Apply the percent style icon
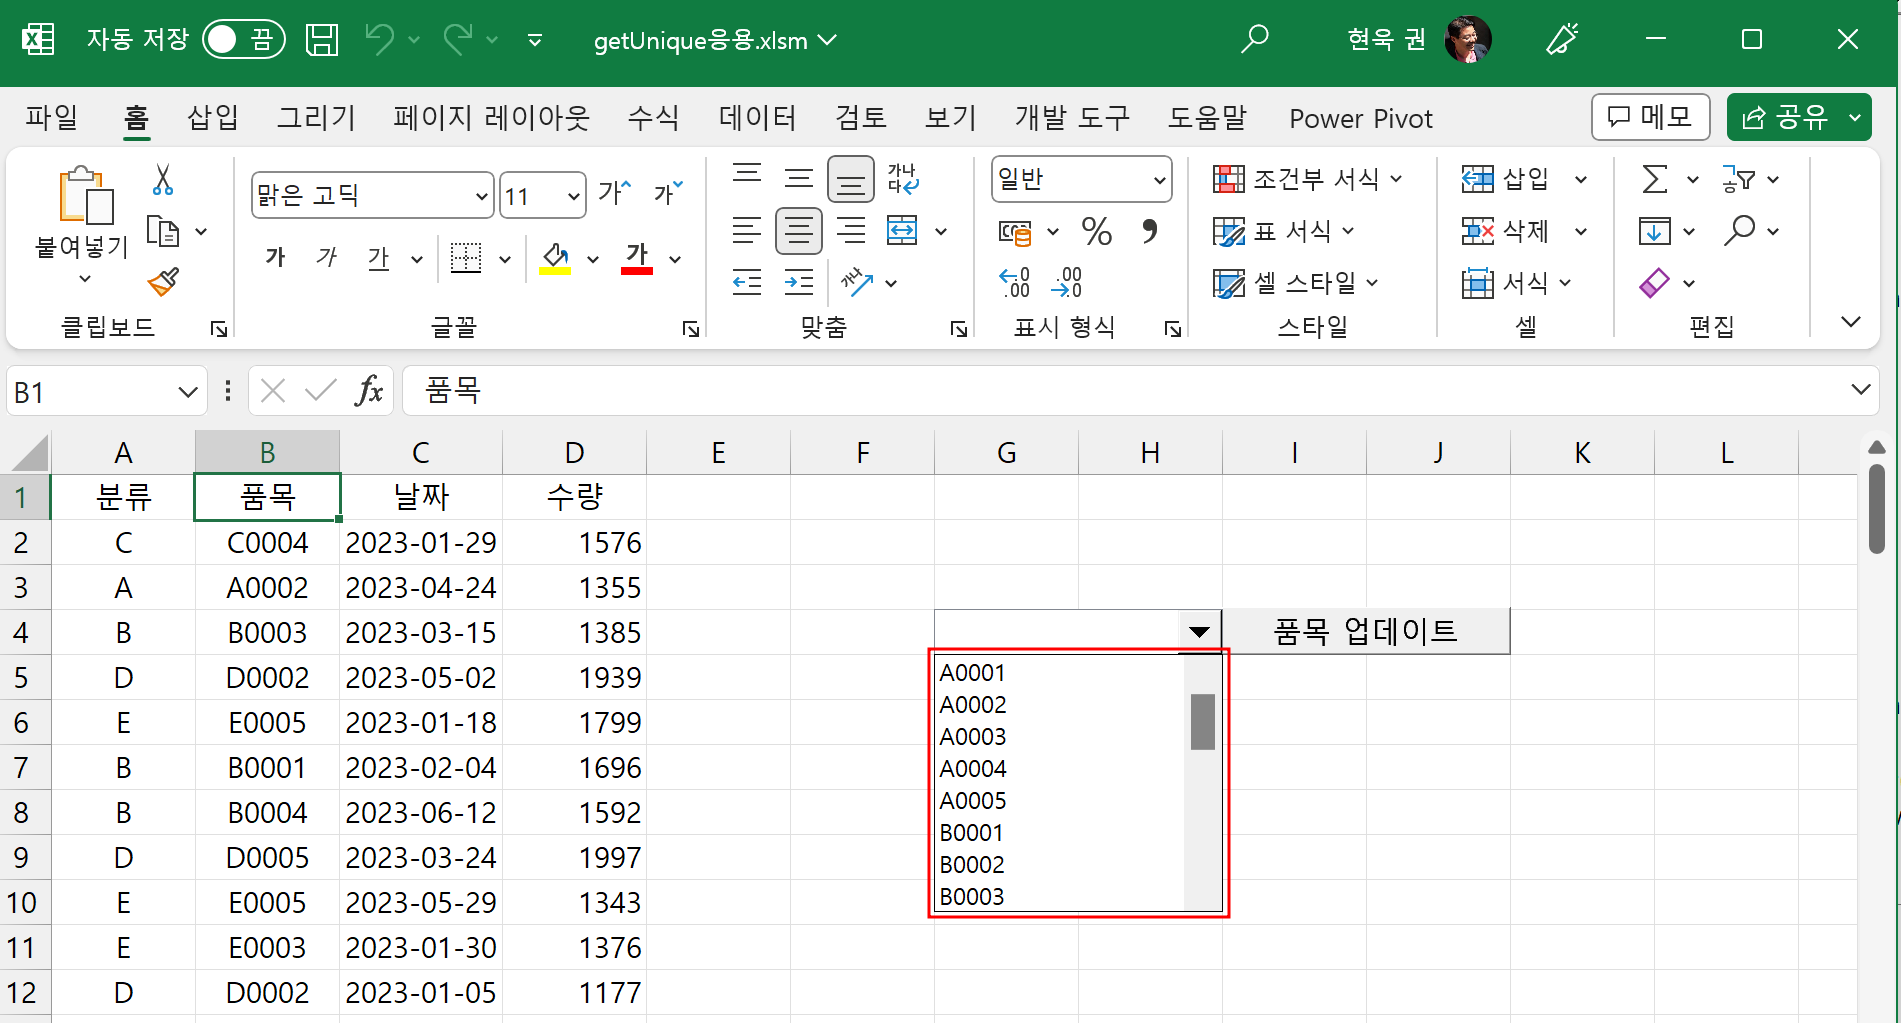This screenshot has width=1901, height=1023. click(1096, 231)
